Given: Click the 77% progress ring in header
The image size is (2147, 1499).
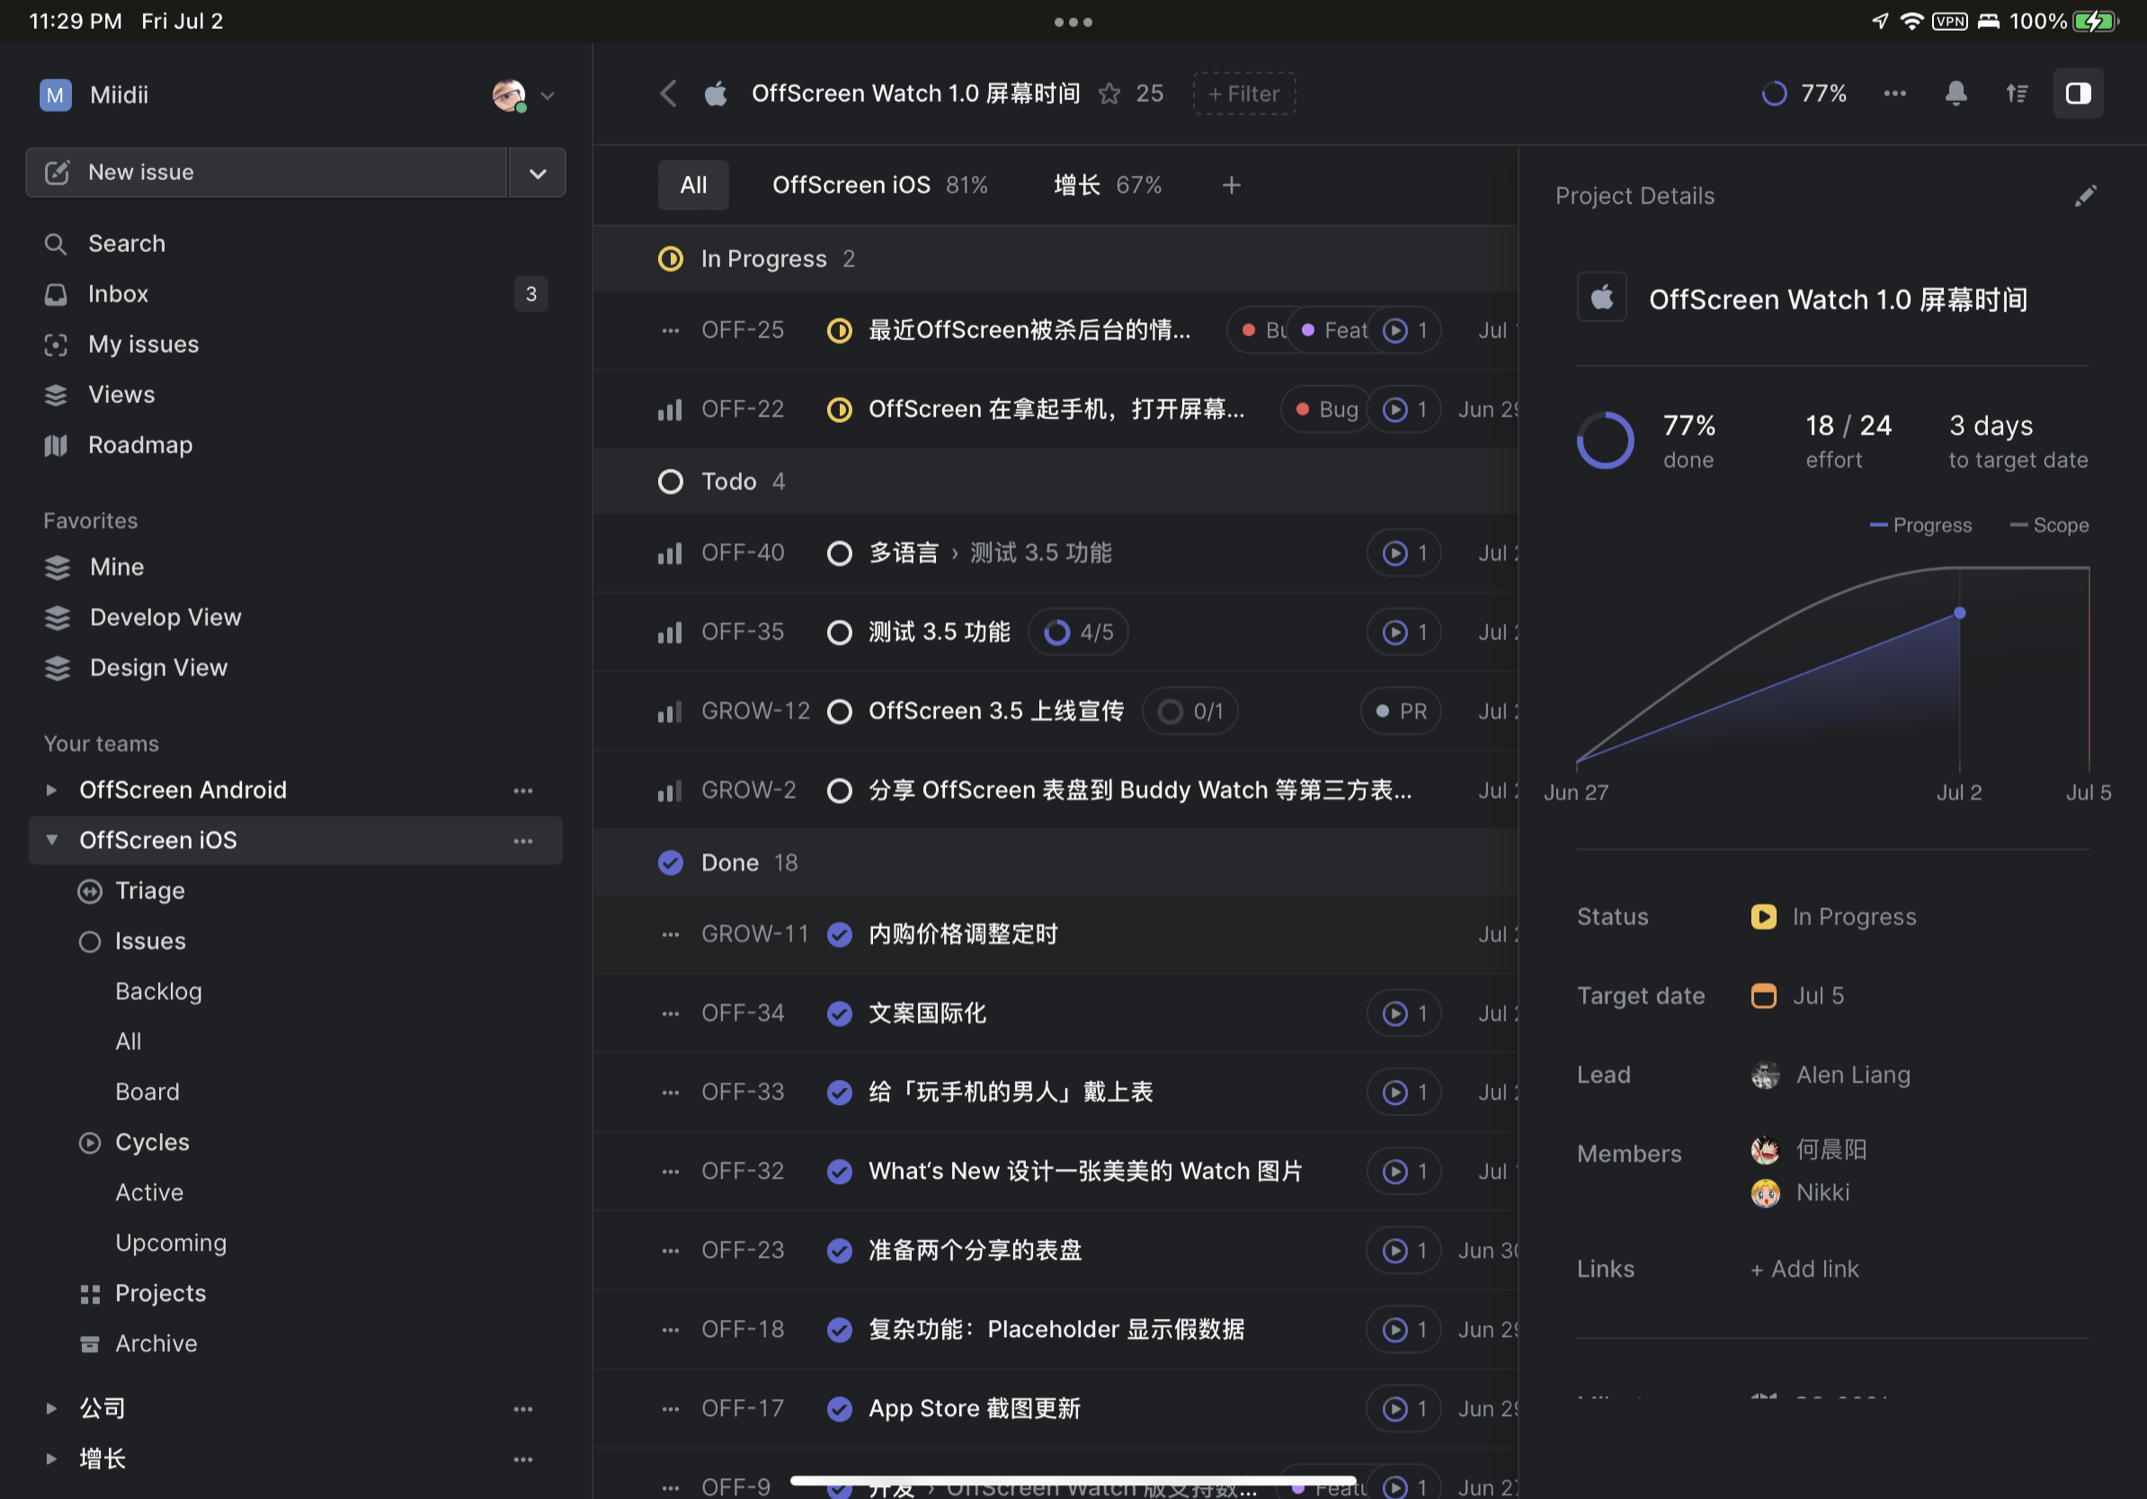Looking at the screenshot, I should click(1774, 93).
